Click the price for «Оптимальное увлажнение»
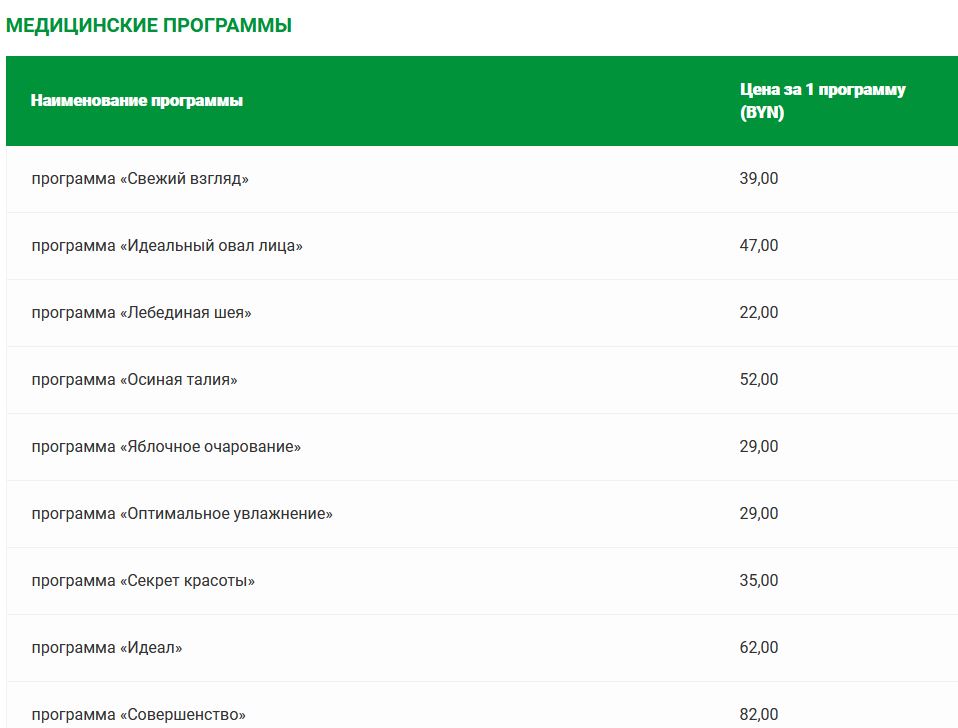958x728 pixels. click(759, 514)
